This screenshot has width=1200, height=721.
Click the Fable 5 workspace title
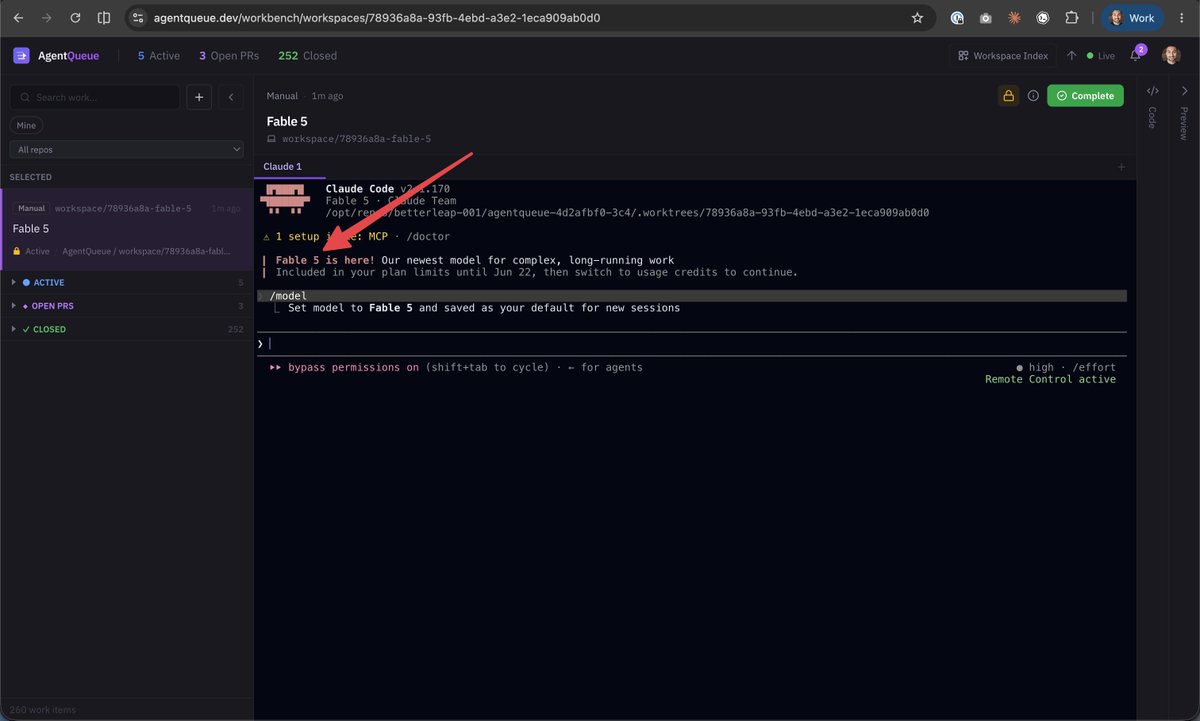click(287, 121)
